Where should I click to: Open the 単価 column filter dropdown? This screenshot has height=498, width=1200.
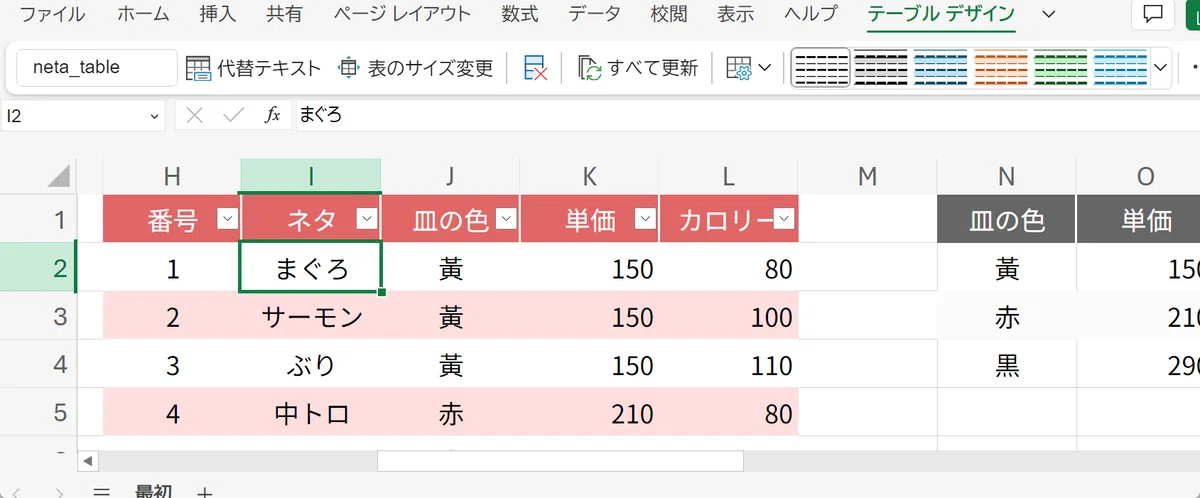tap(646, 220)
